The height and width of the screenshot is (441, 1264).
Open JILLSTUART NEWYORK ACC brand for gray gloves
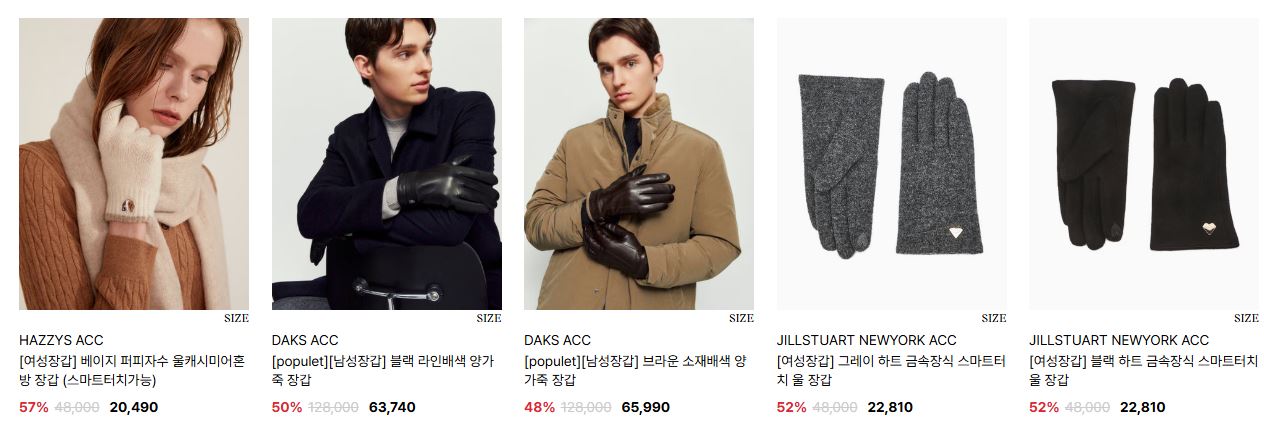pos(866,340)
